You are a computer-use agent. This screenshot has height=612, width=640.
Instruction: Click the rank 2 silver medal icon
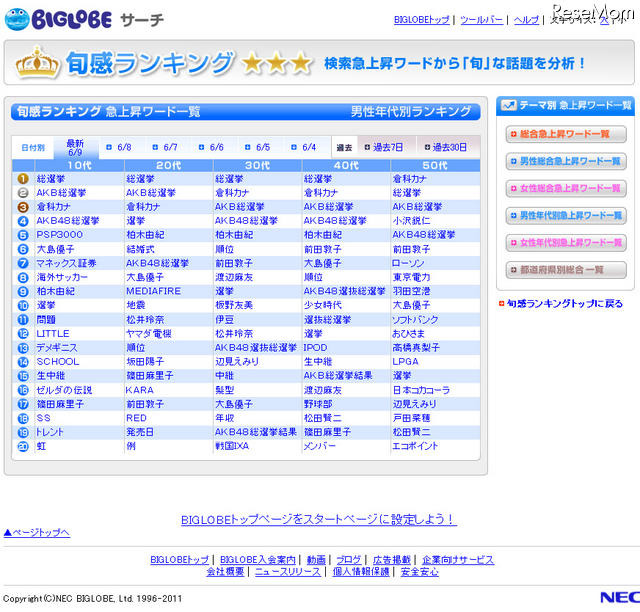pyautogui.click(x=22, y=193)
